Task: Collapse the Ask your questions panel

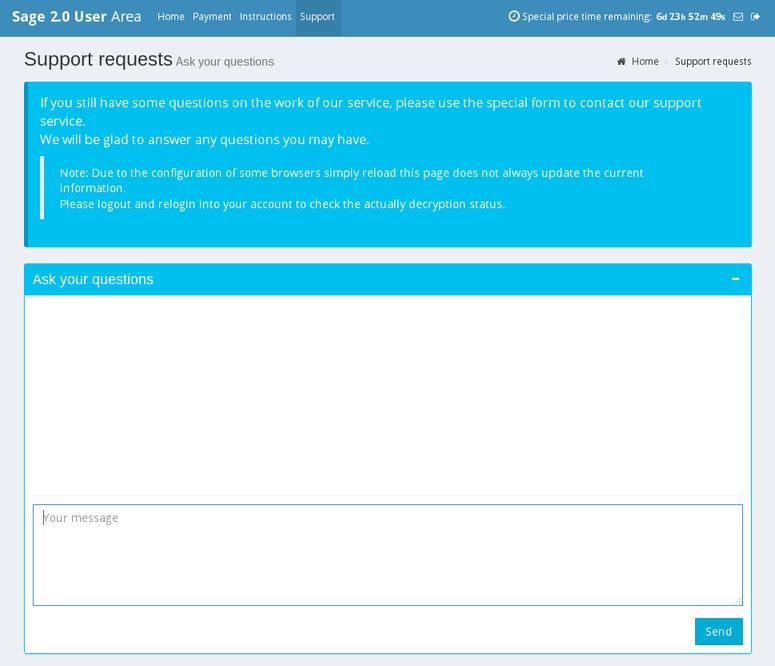Action: click(x=735, y=279)
